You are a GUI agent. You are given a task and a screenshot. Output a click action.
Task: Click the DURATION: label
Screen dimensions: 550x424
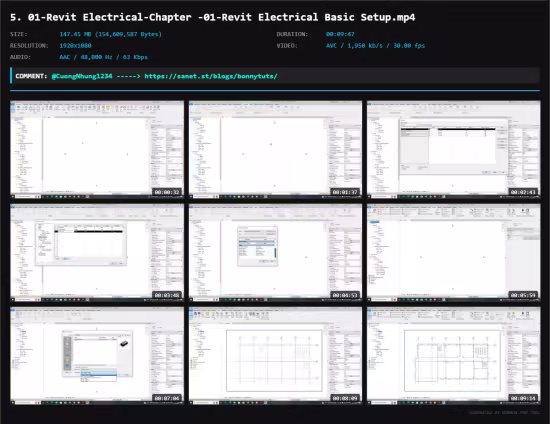[292, 34]
